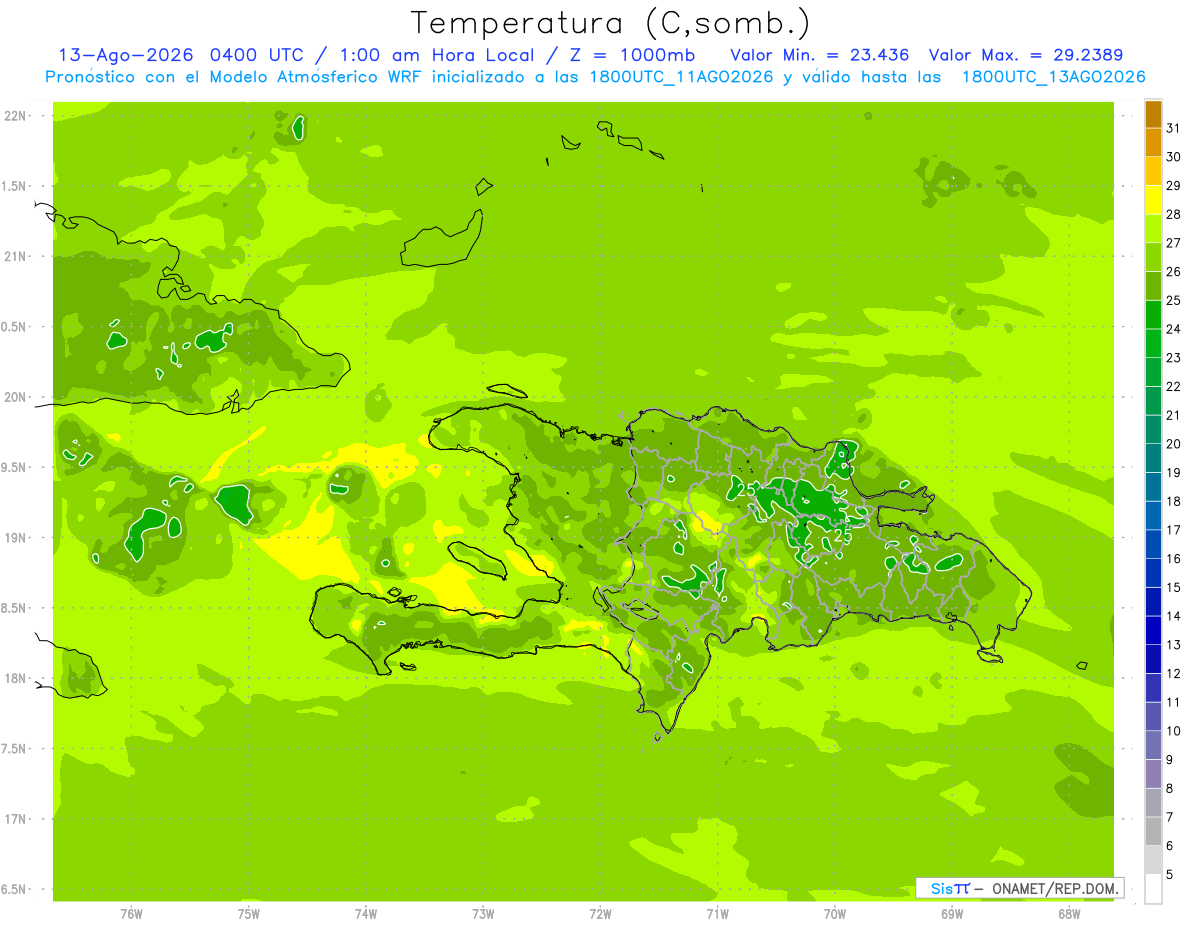Click the legend value label 31
The height and width of the screenshot is (927, 1200).
click(x=1173, y=128)
